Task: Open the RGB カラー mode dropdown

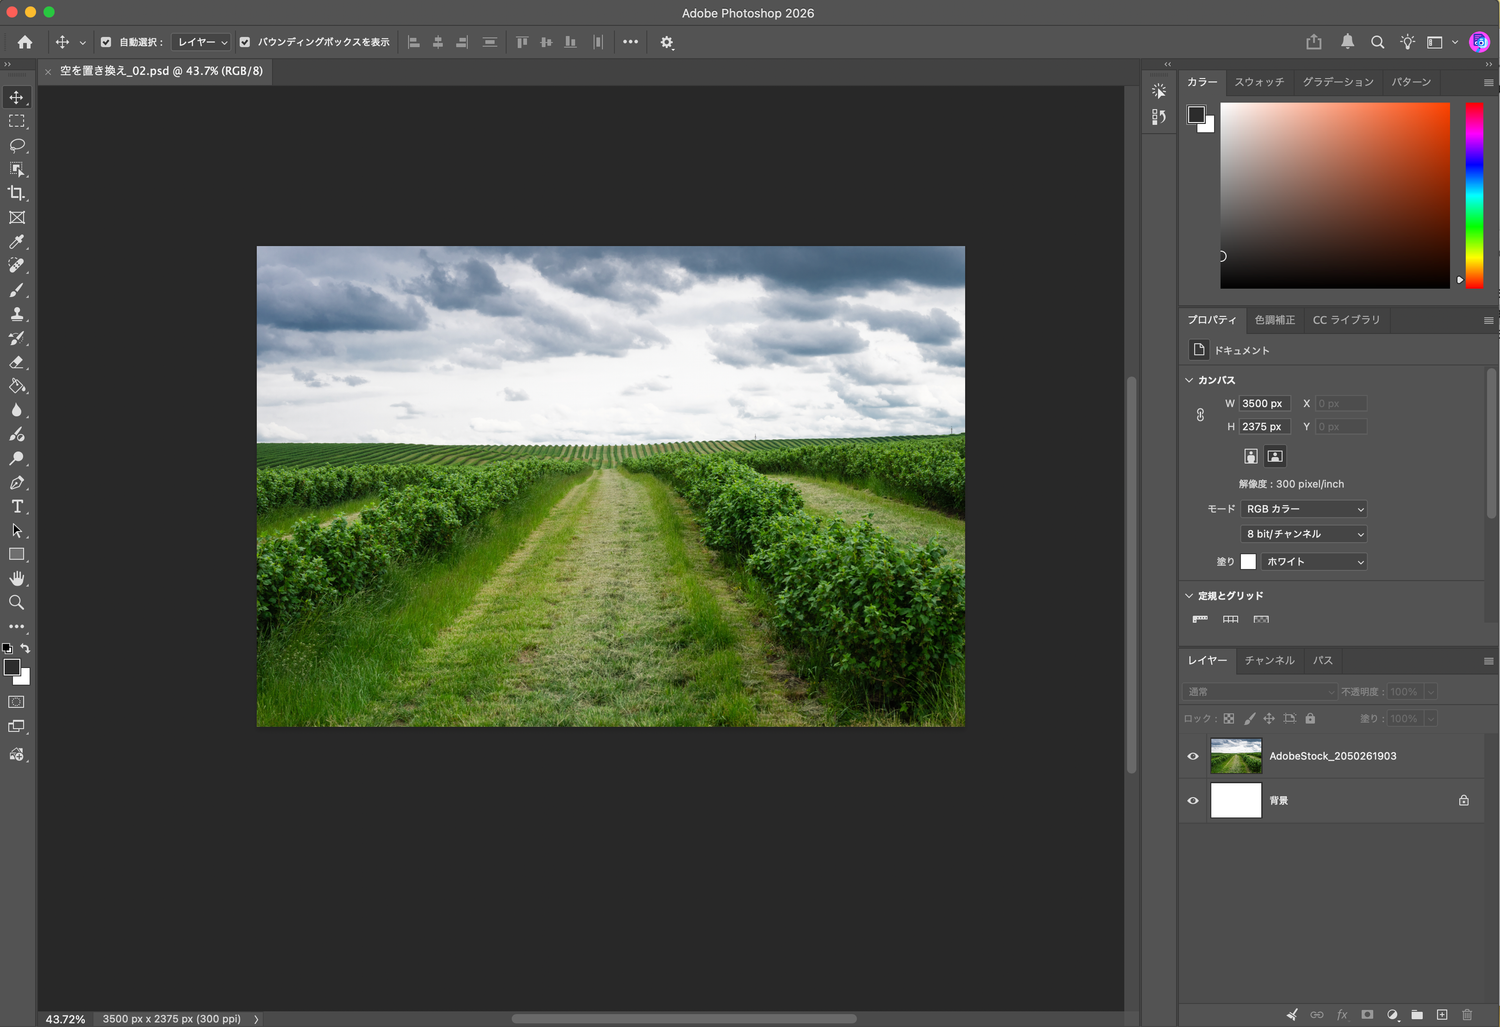Action: pyautogui.click(x=1303, y=509)
